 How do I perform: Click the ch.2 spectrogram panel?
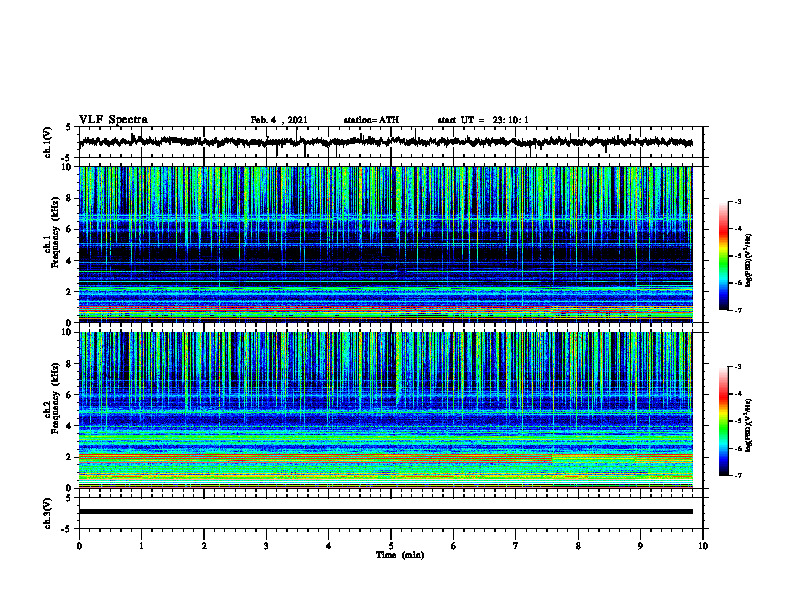click(385, 410)
